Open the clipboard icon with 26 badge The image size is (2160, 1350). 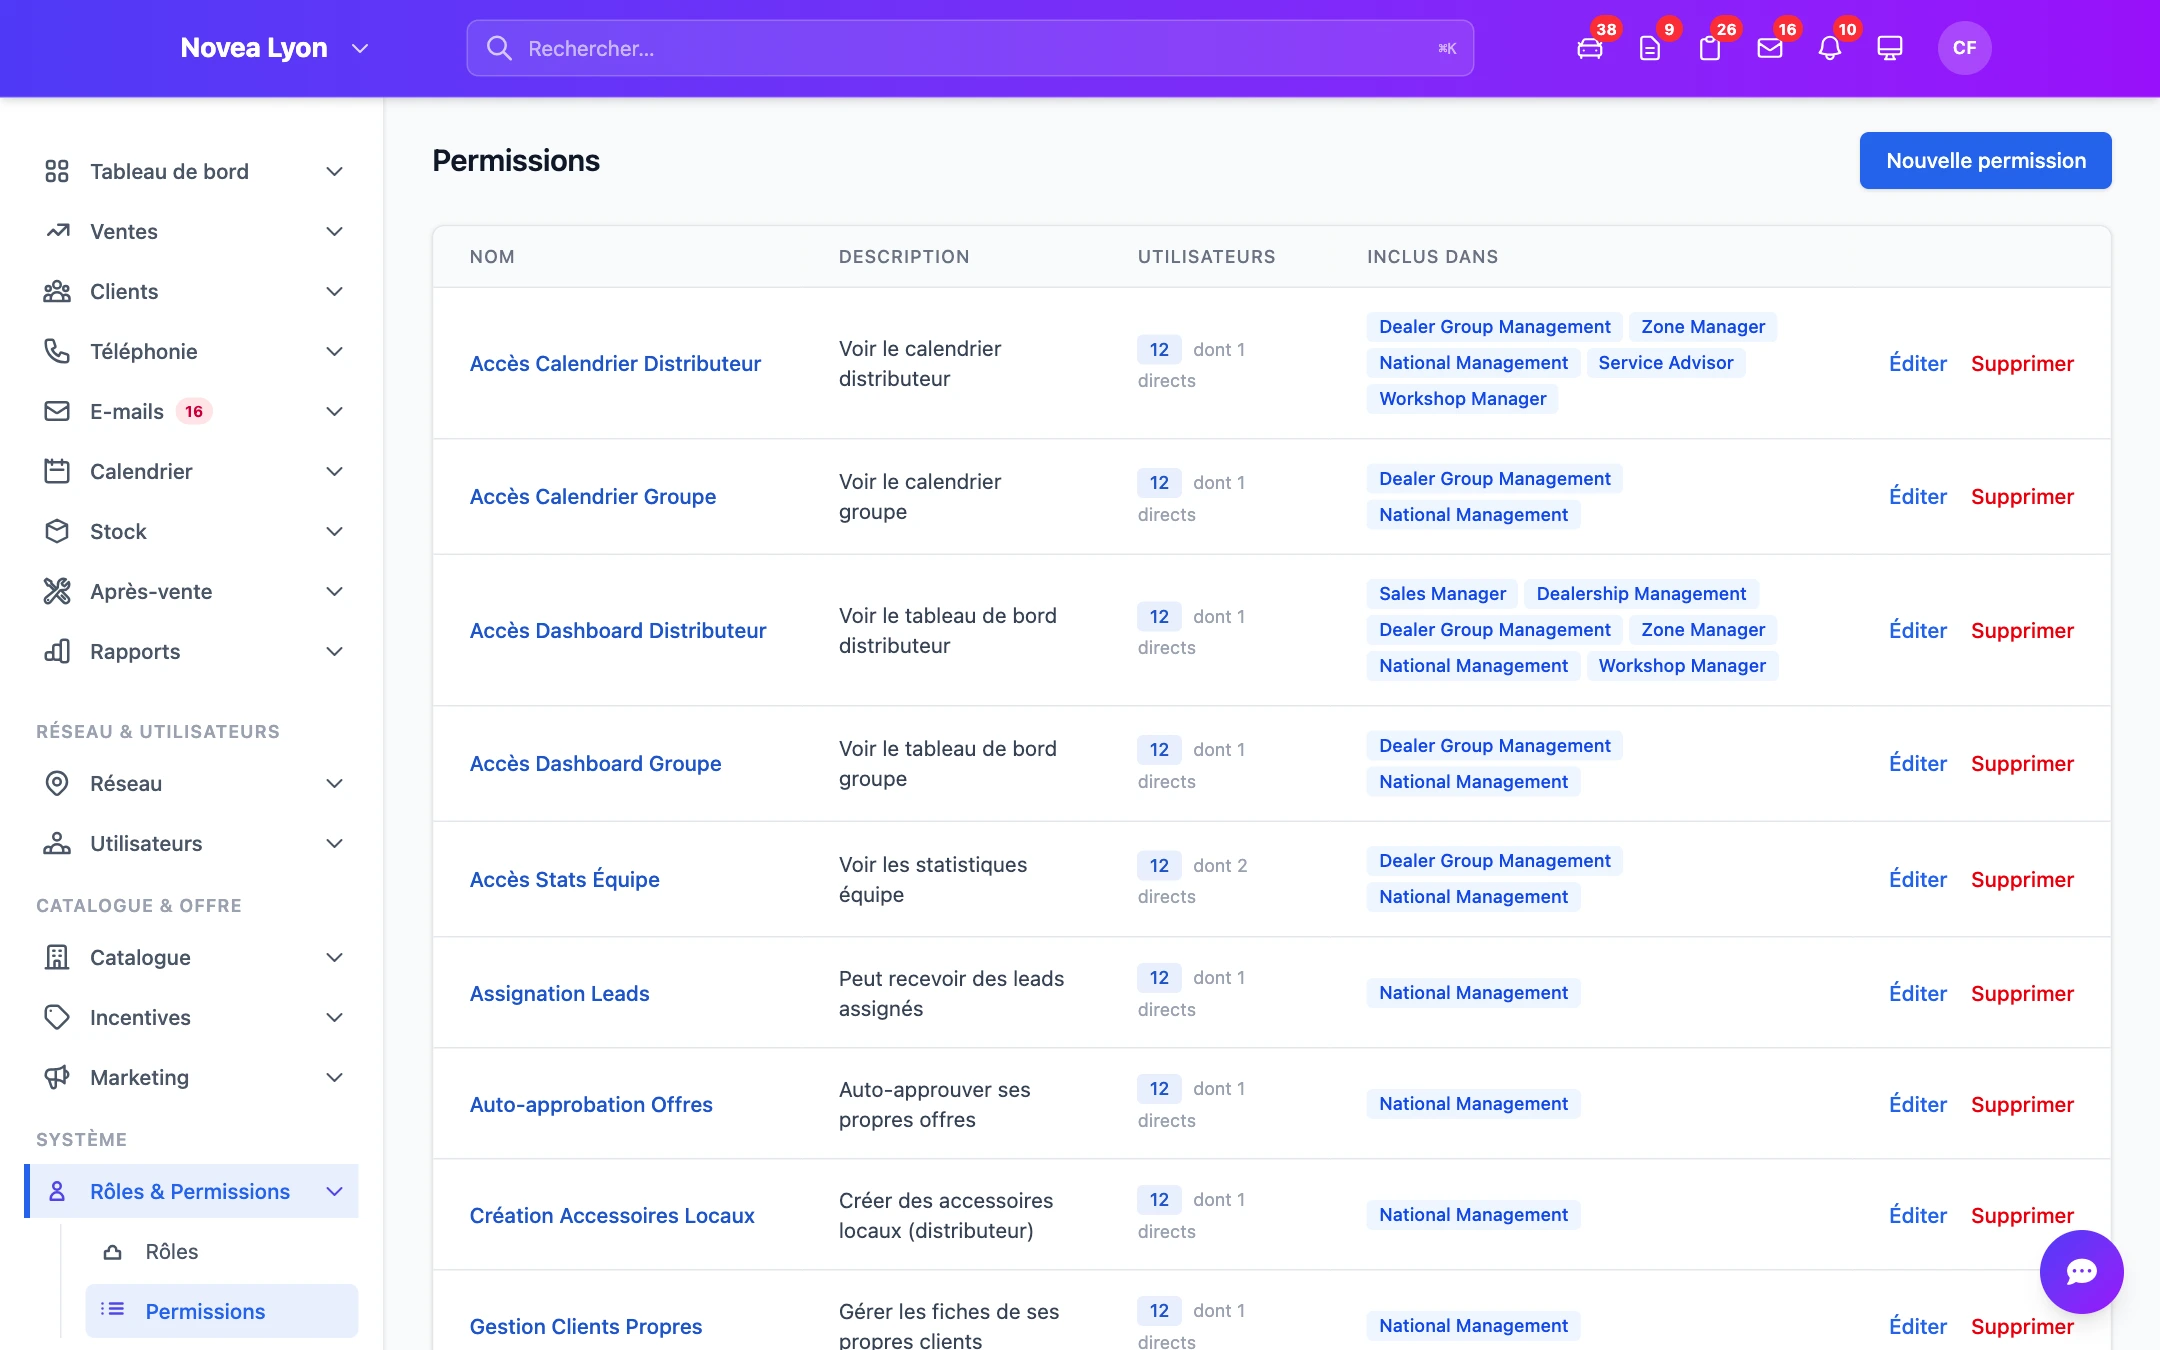tap(1710, 48)
